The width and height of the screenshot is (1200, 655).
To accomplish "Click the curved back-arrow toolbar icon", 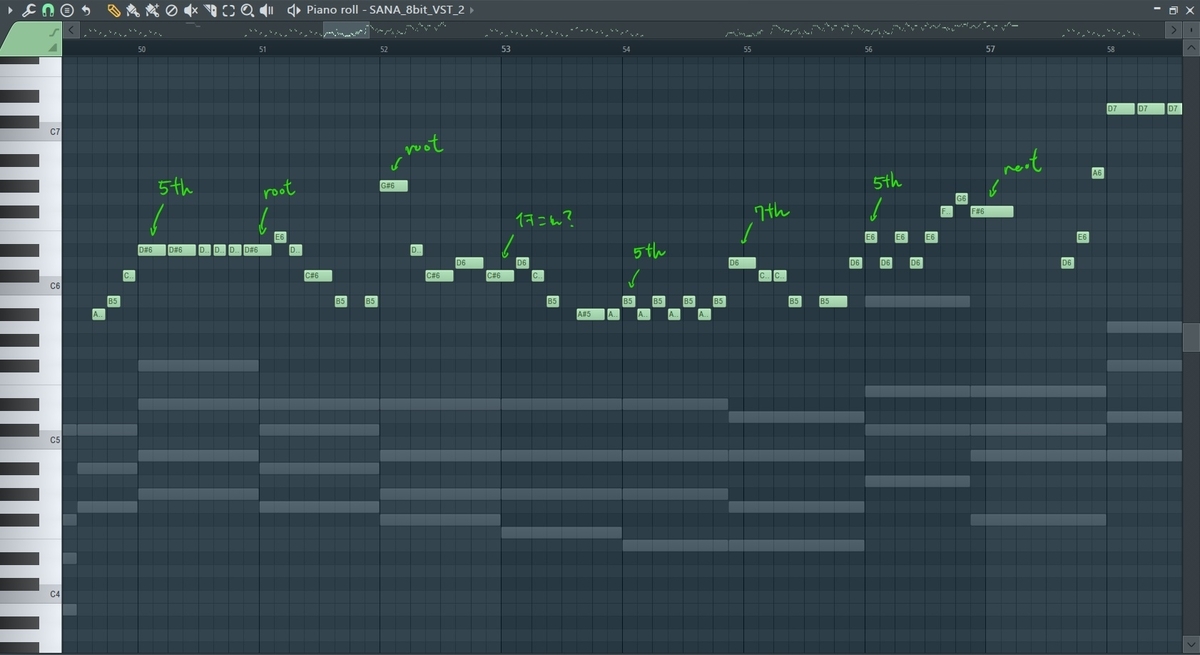I will tap(86, 10).
